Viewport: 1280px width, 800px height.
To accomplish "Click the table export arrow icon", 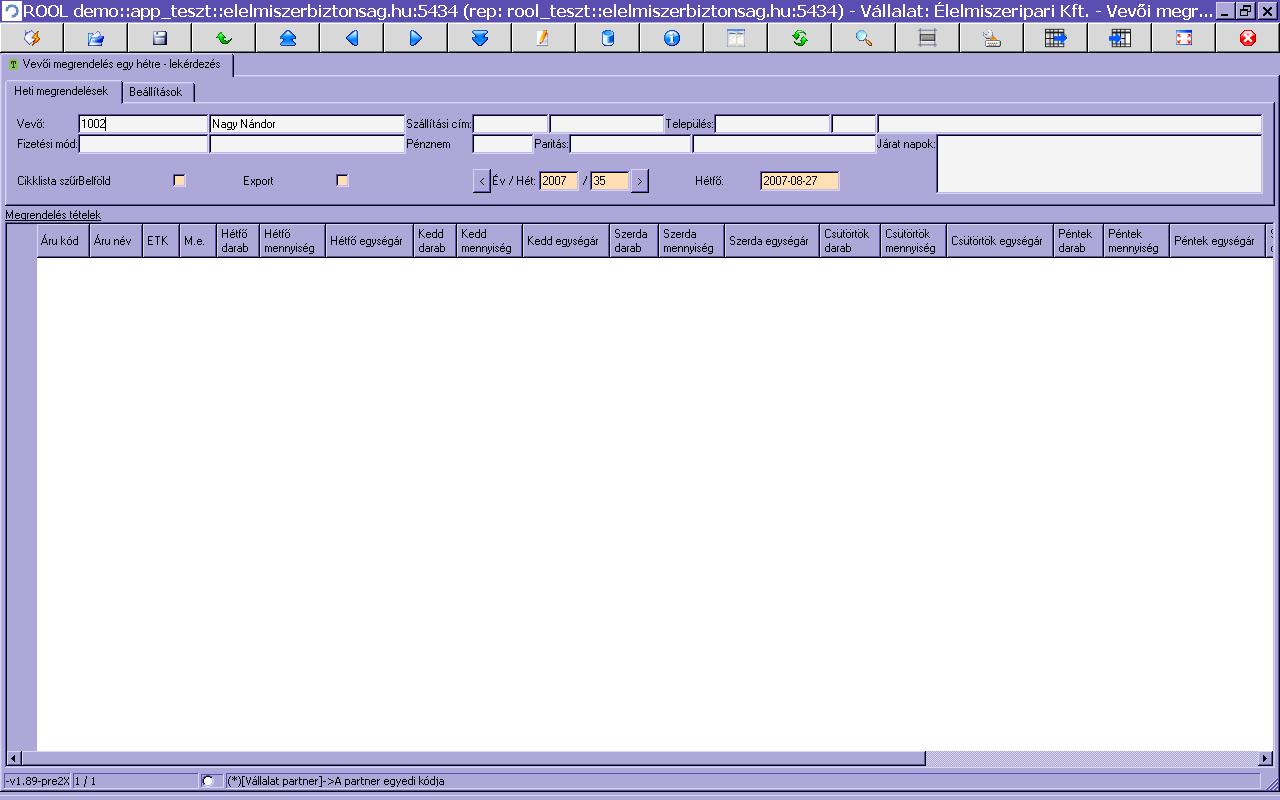I will 1056,38.
